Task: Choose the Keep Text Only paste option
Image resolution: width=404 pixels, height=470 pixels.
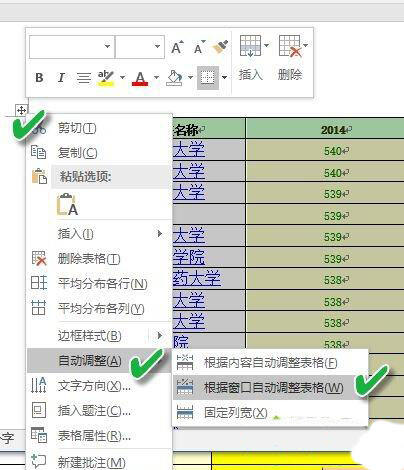Action: (x=68, y=204)
